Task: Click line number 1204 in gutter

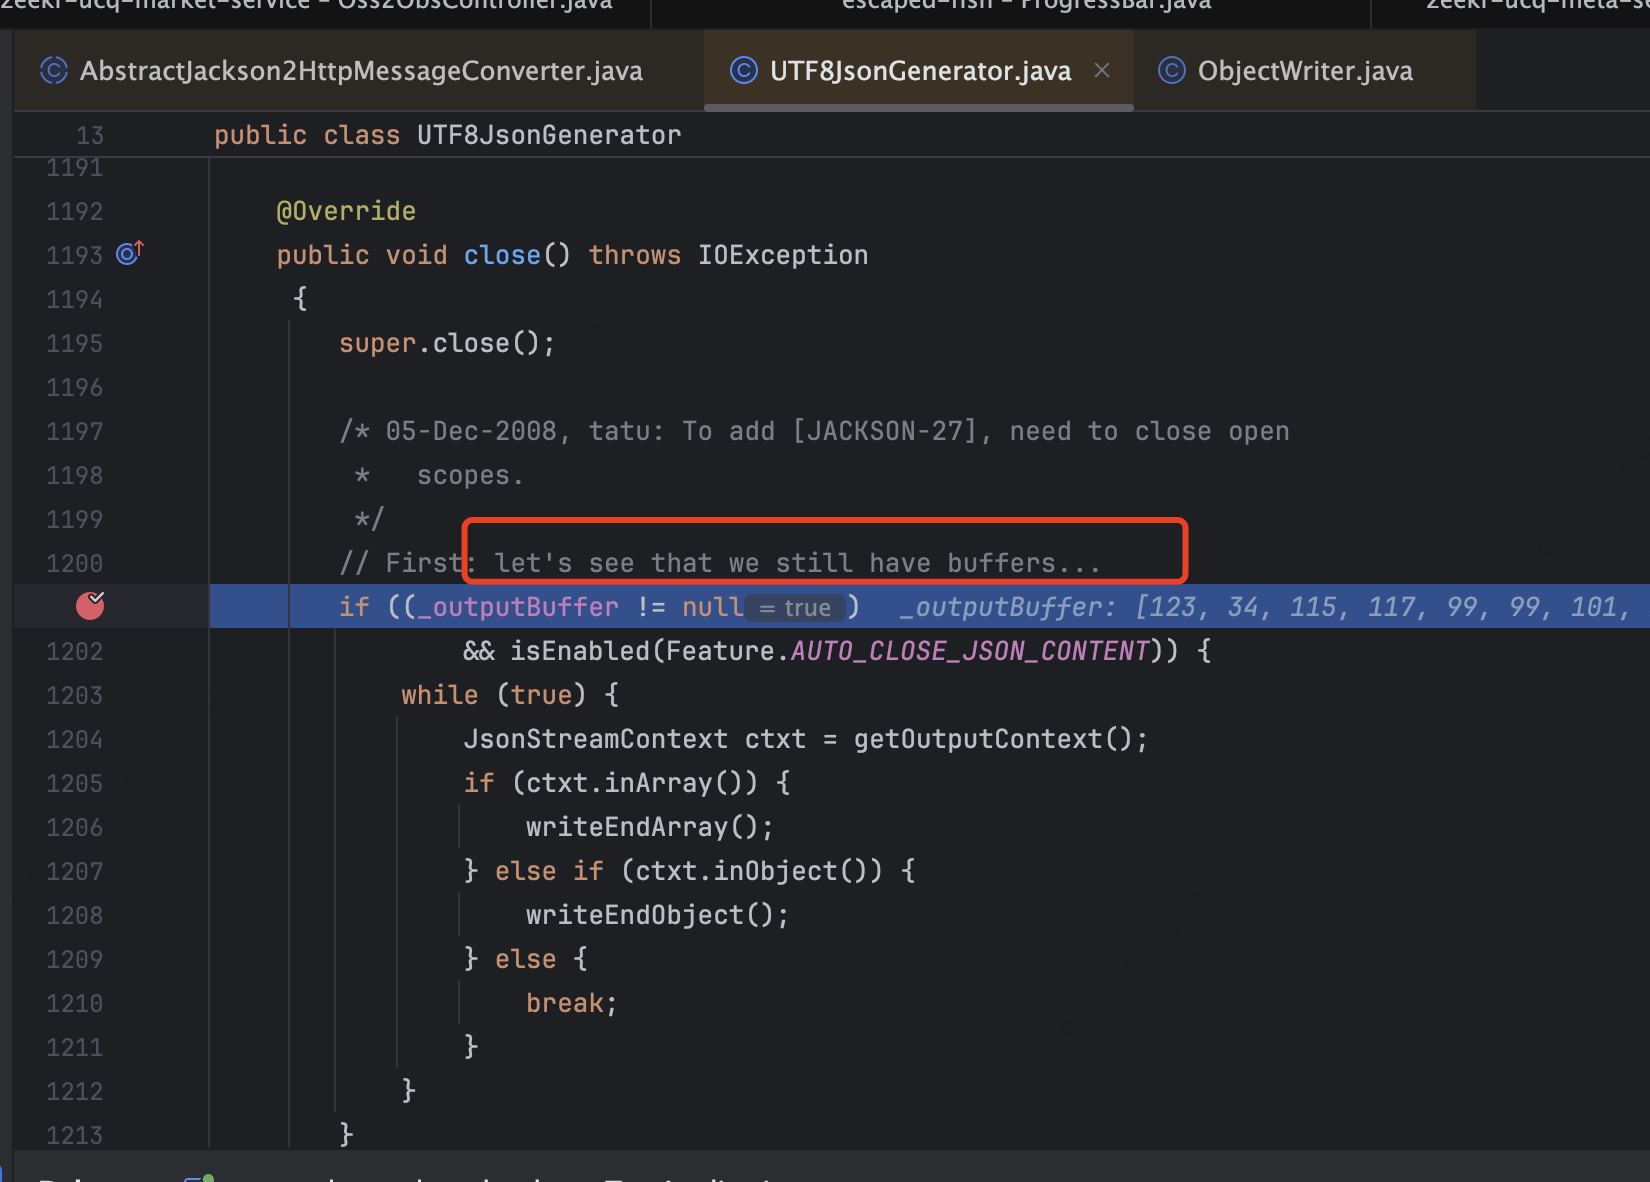Action: tap(75, 739)
